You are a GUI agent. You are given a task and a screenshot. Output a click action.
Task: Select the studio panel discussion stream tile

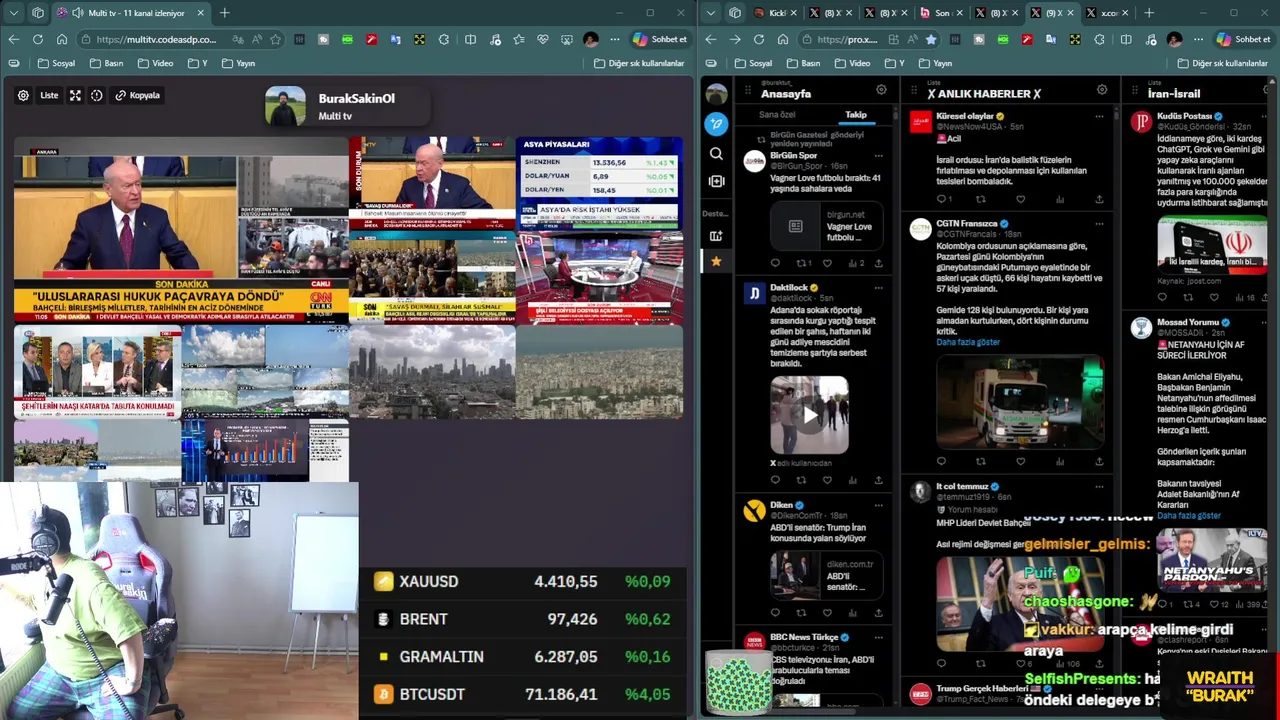tap(98, 372)
